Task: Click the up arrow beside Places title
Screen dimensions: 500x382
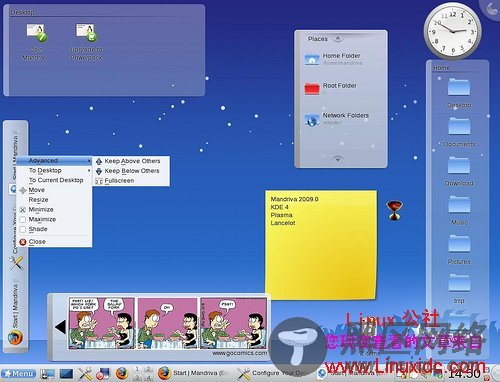Action: coord(338,39)
